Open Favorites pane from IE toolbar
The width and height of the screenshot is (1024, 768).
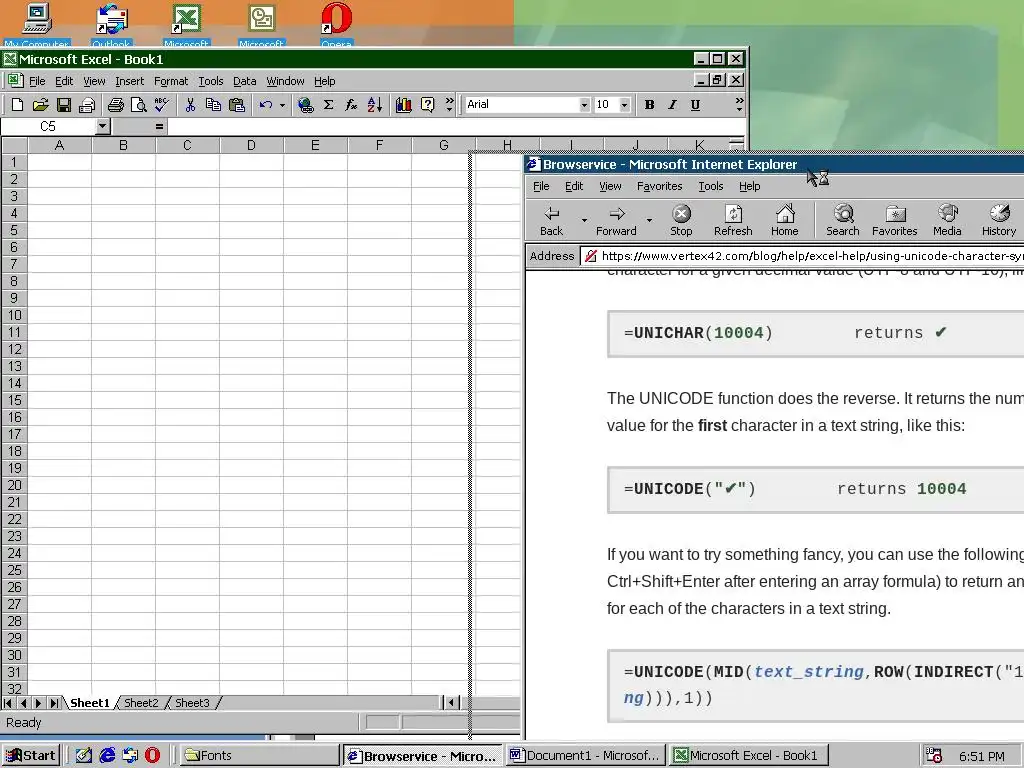tap(895, 221)
